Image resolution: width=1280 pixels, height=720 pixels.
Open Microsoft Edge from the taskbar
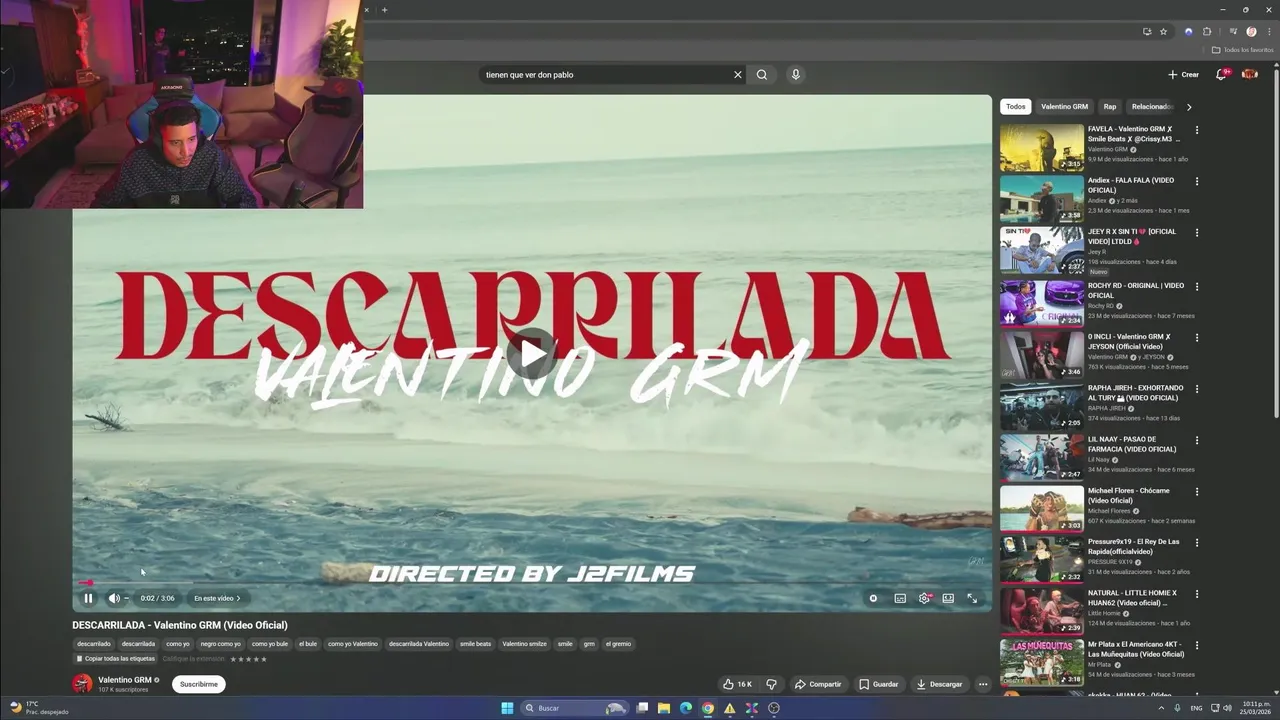686,708
